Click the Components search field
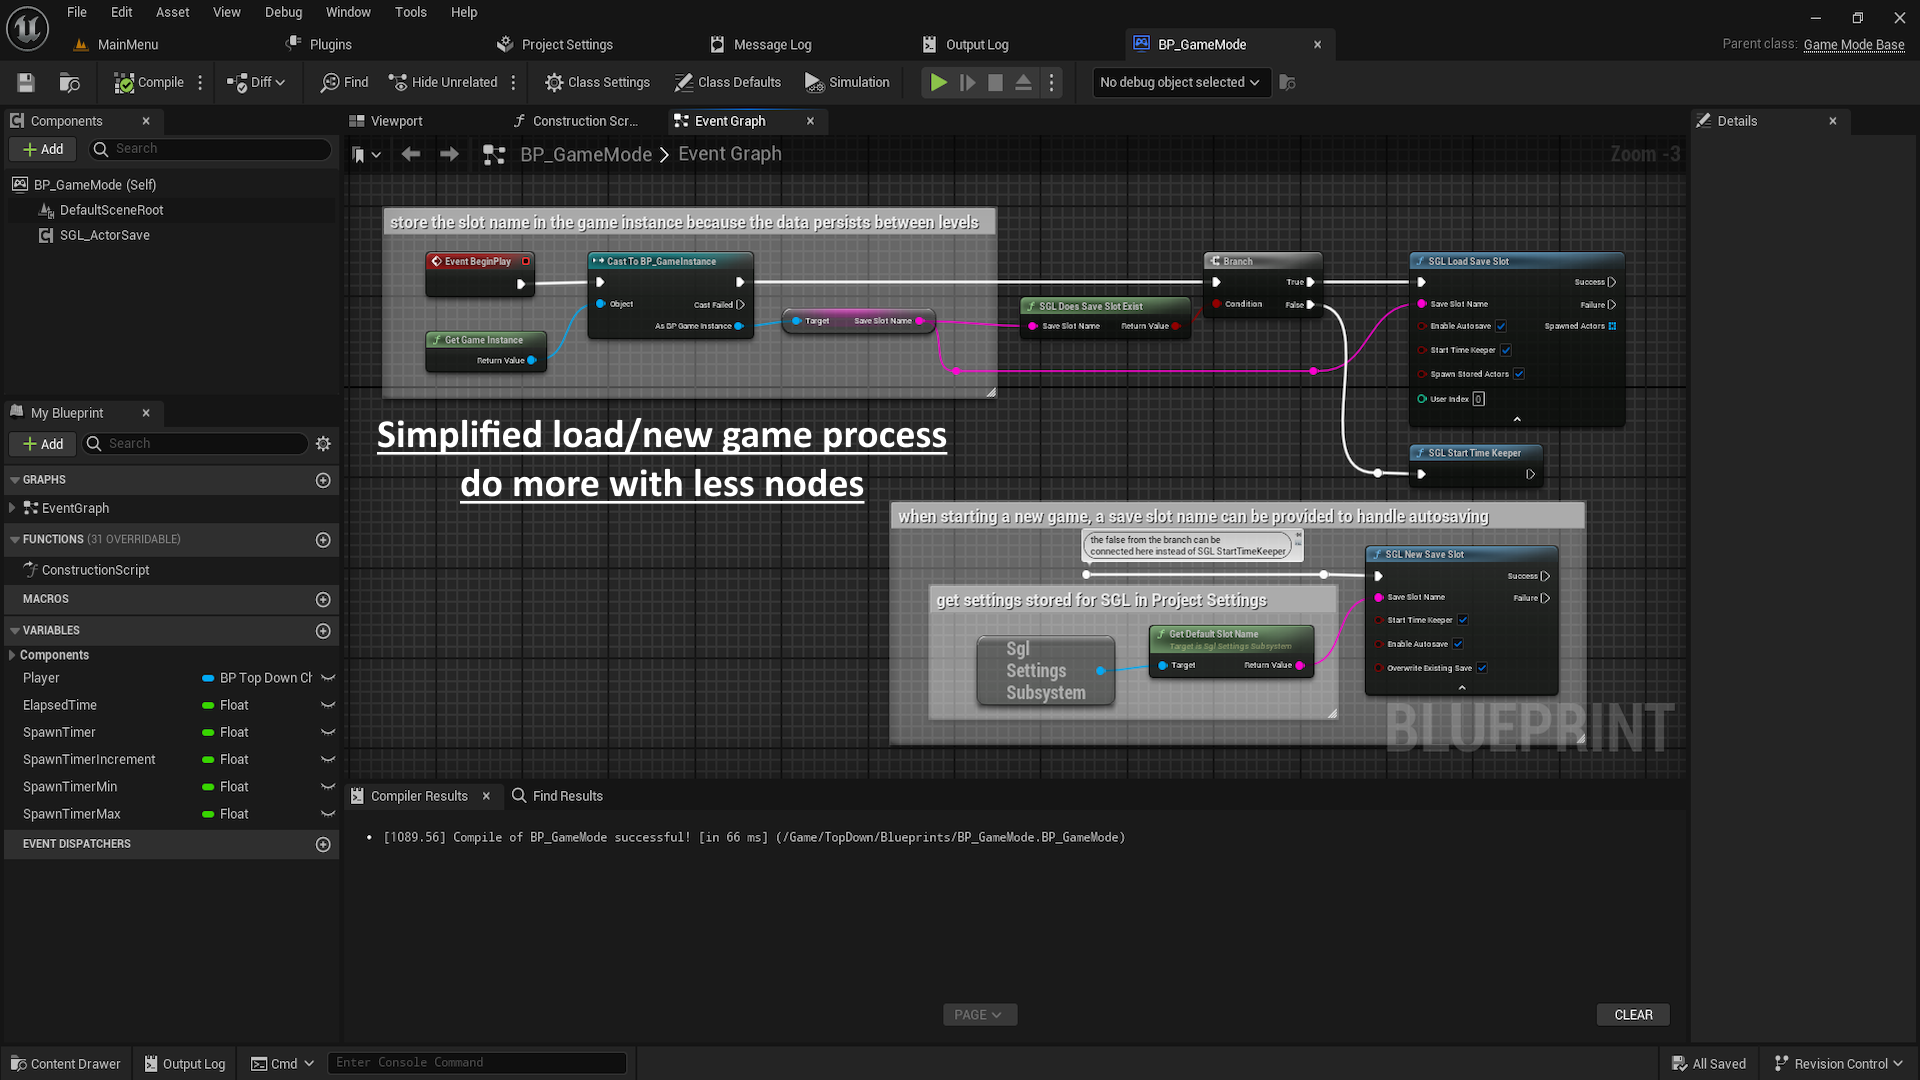This screenshot has width=1920, height=1080. pos(210,149)
